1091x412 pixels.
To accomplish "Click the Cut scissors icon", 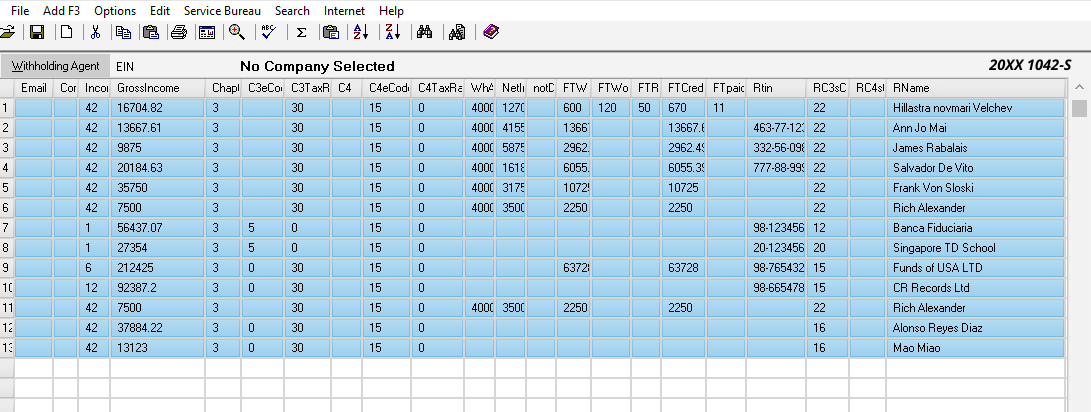I will (95, 32).
